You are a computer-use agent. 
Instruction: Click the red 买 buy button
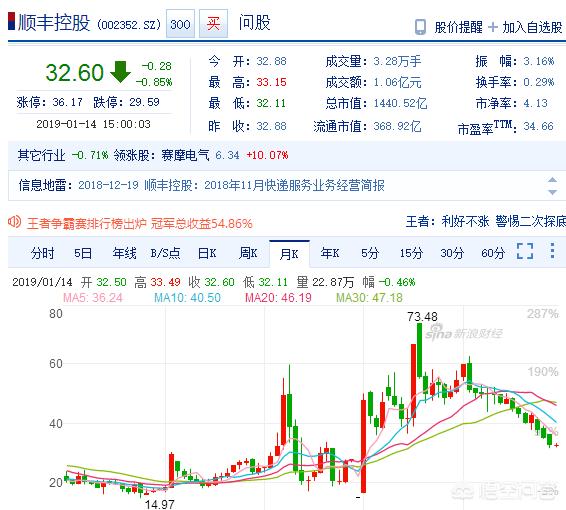point(213,24)
